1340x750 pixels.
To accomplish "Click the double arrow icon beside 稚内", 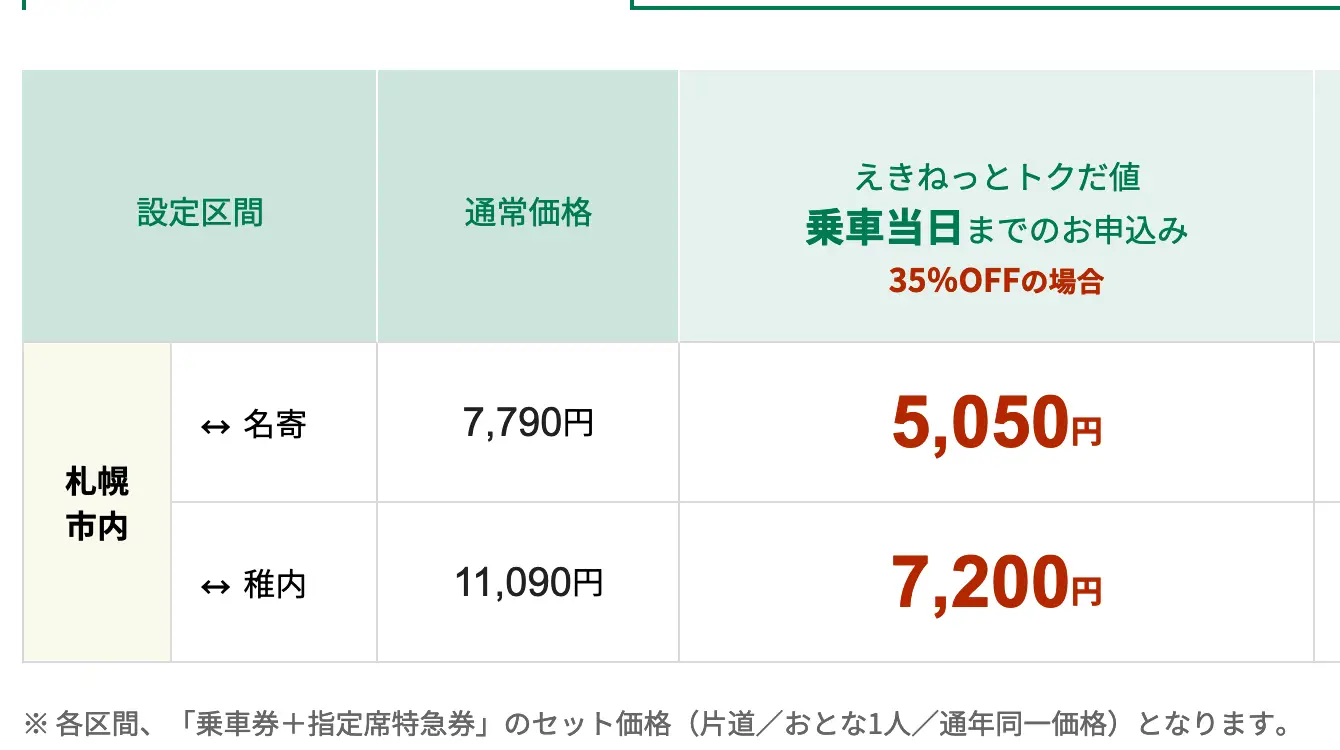I will pos(216,587).
